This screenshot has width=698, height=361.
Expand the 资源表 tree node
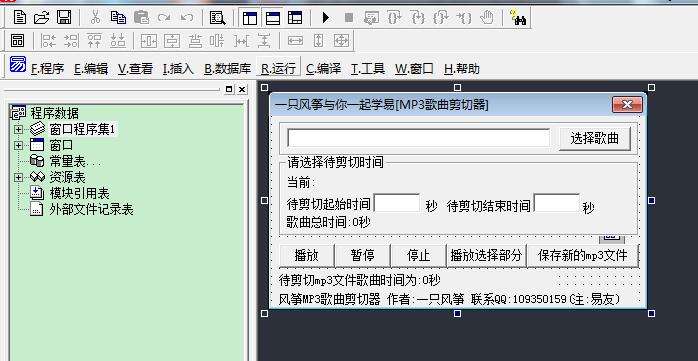(x=18, y=177)
